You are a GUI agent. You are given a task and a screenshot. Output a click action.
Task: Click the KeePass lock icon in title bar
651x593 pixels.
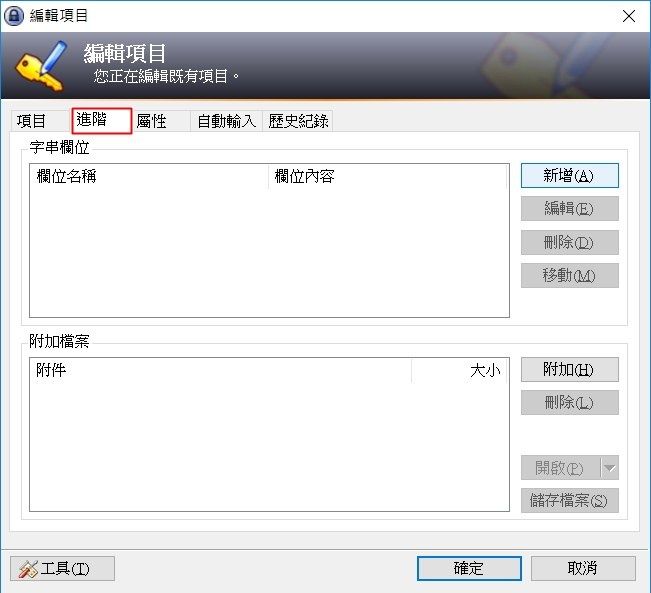pyautogui.click(x=14, y=16)
